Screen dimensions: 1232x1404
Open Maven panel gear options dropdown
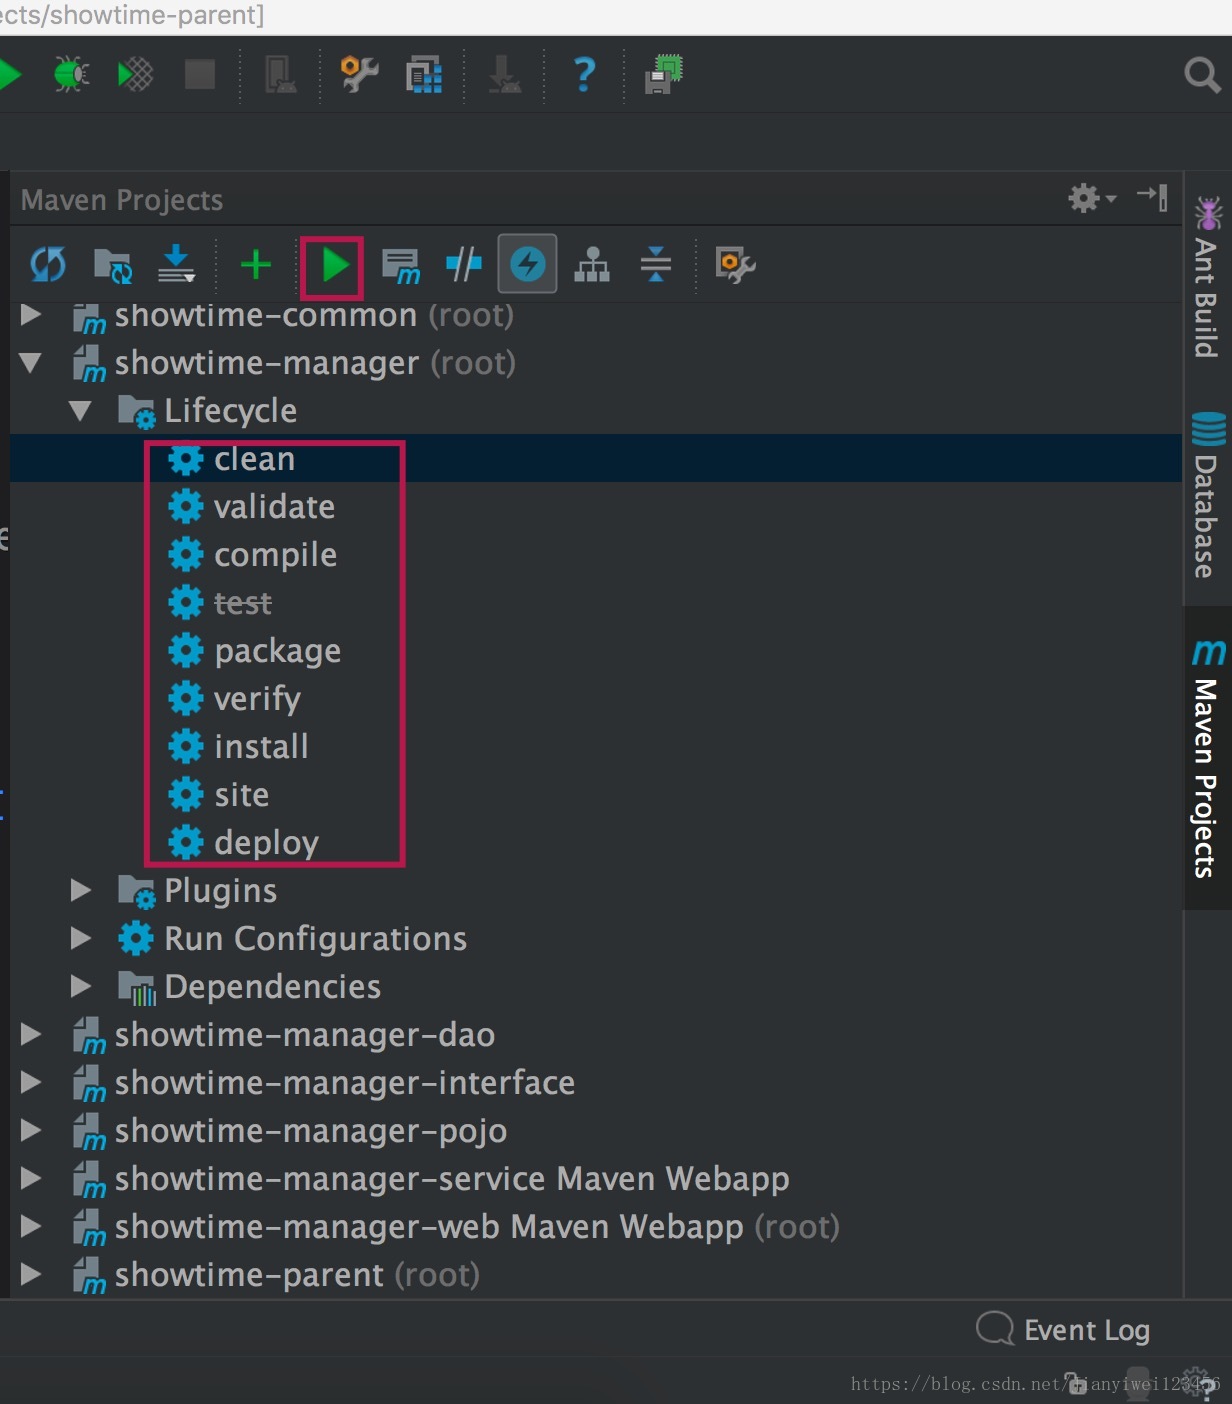[1092, 198]
